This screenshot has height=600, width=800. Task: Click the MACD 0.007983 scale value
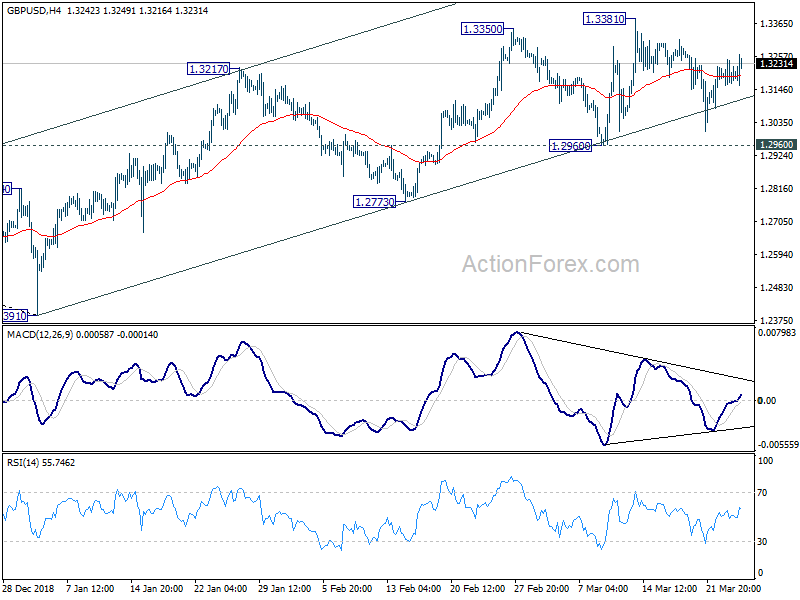point(777,333)
